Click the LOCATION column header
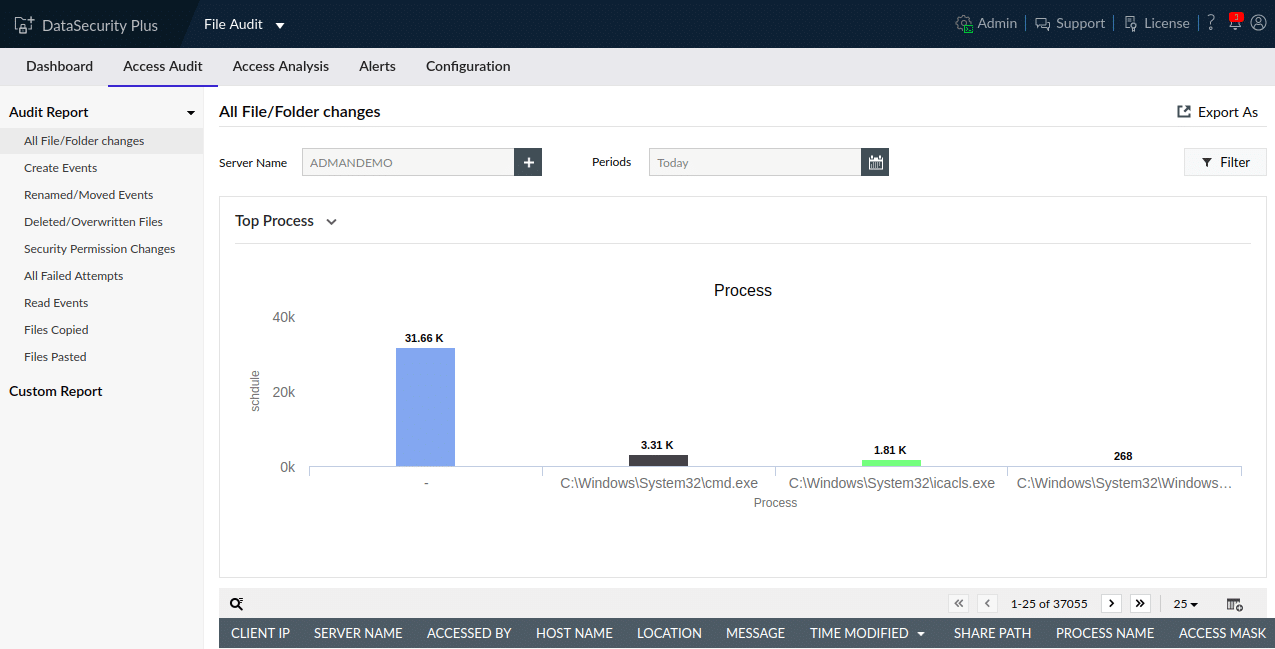Image resolution: width=1275 pixels, height=649 pixels. pyautogui.click(x=669, y=633)
